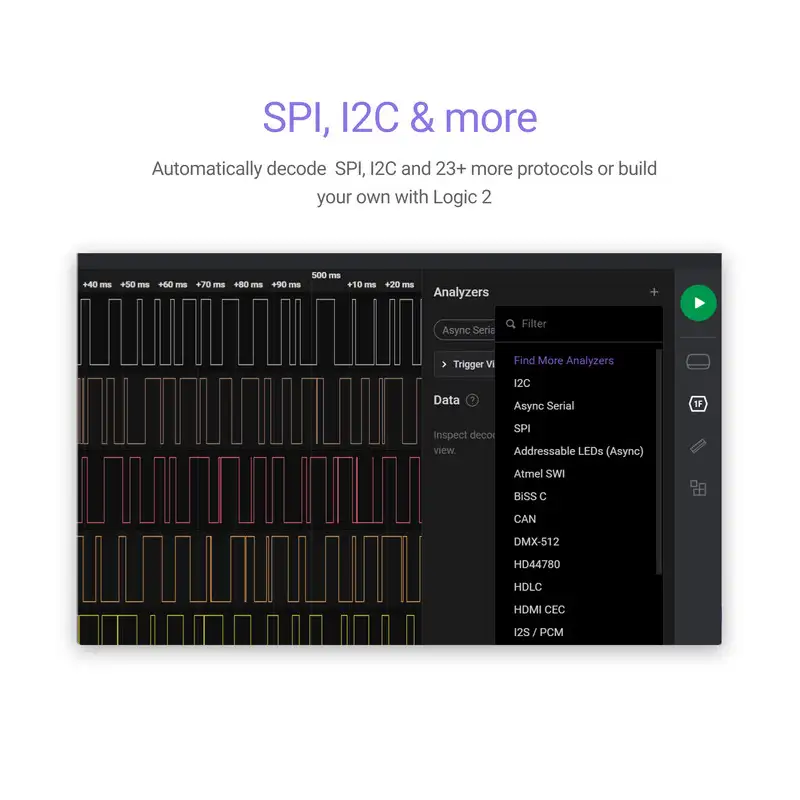The width and height of the screenshot is (800, 800).
Task: Add an analyzer with the plus icon
Action: point(654,292)
